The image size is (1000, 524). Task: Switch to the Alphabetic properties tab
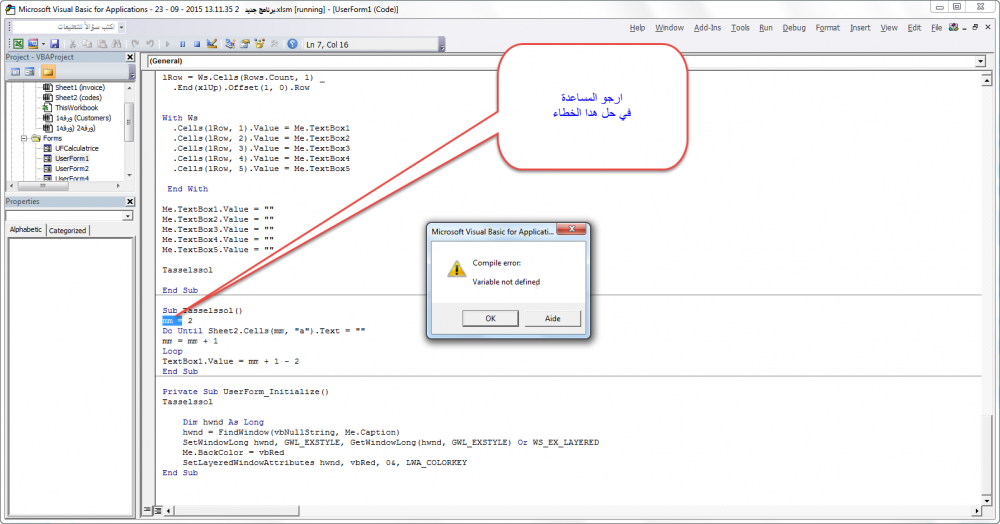[x=26, y=229]
